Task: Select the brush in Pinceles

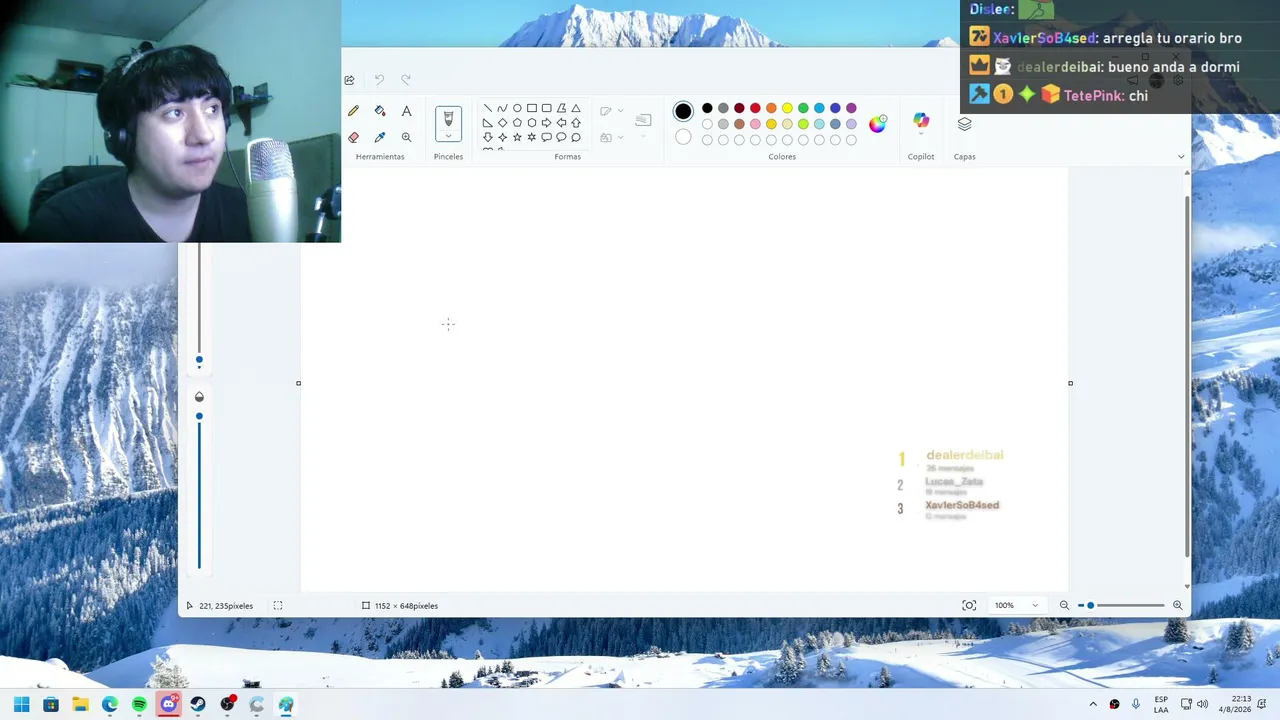Action: coord(448,118)
